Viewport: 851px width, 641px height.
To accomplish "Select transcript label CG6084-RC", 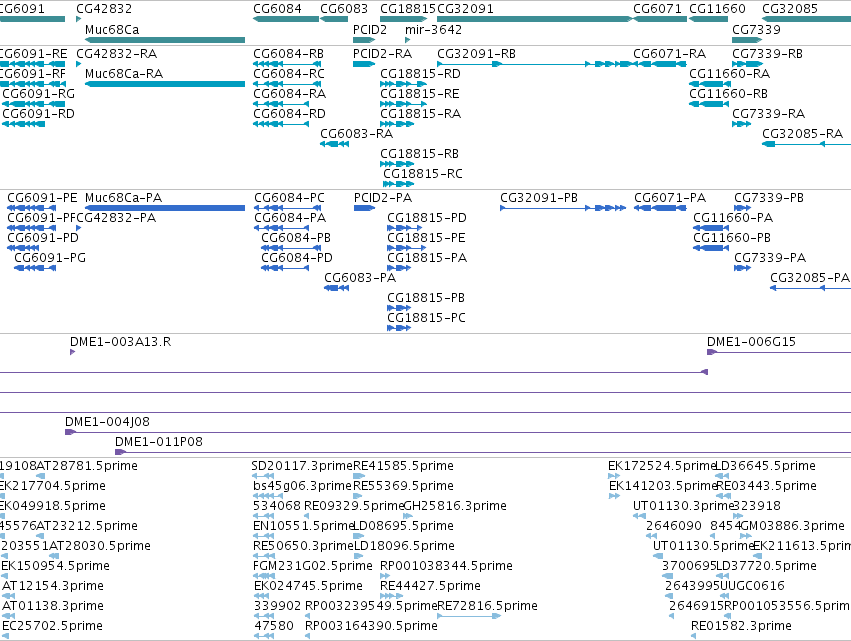I will [x=289, y=74].
